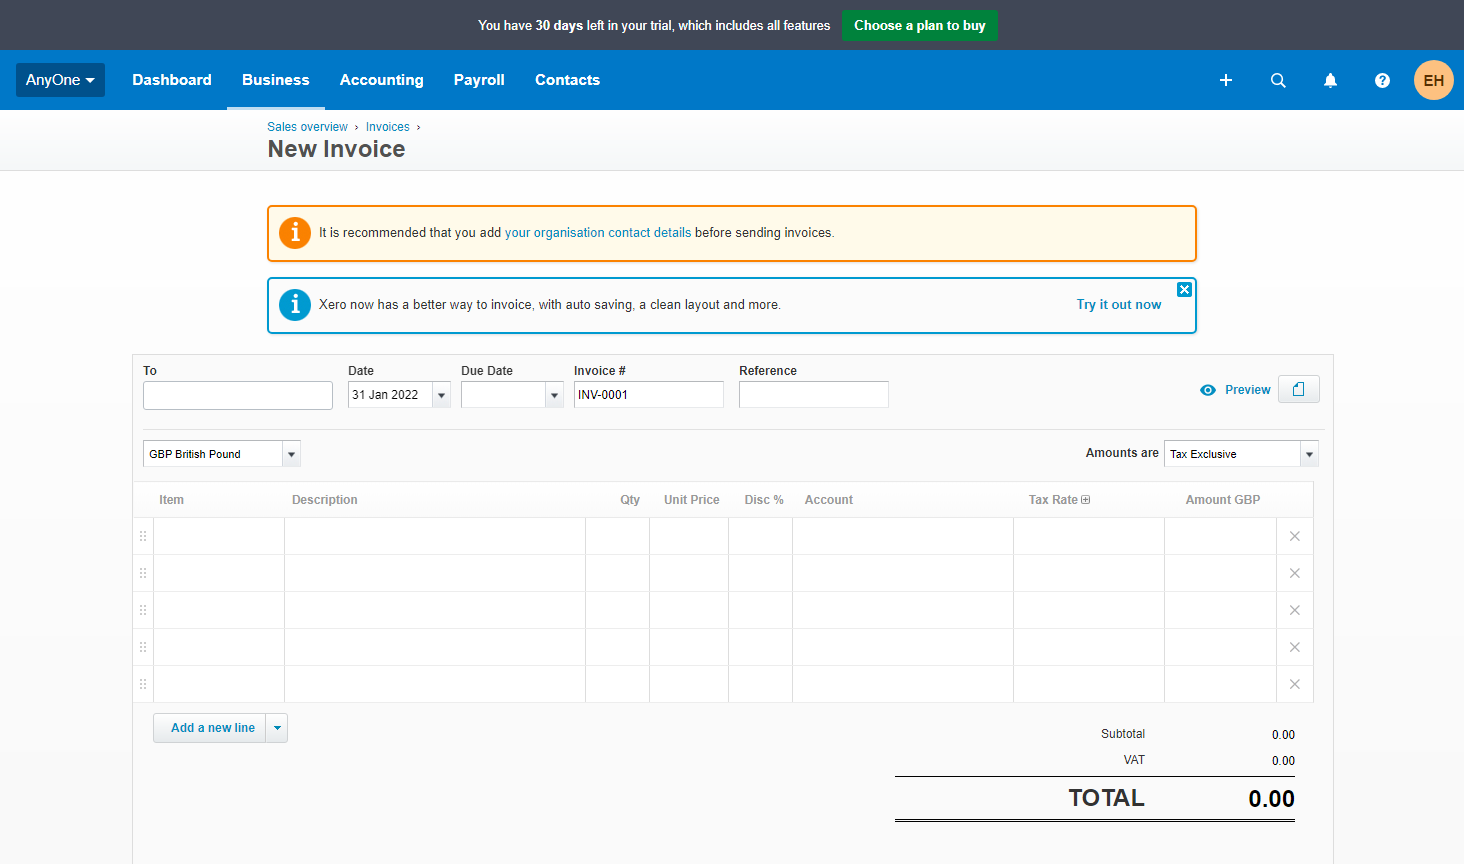Open the Date picker dropdown arrow

[x=441, y=395]
